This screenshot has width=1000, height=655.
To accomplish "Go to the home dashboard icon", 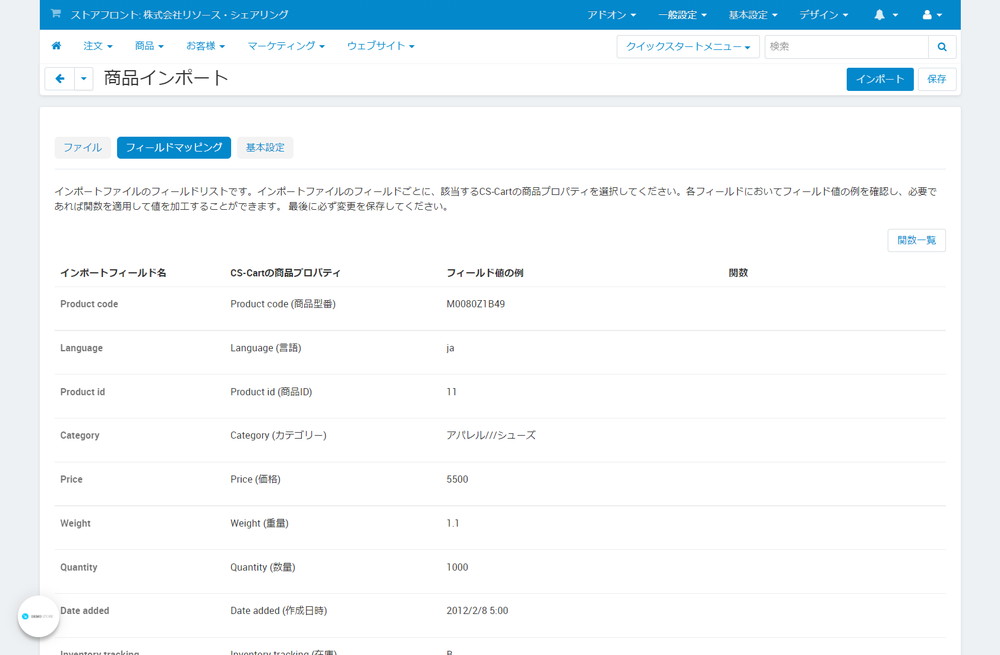I will 56,46.
